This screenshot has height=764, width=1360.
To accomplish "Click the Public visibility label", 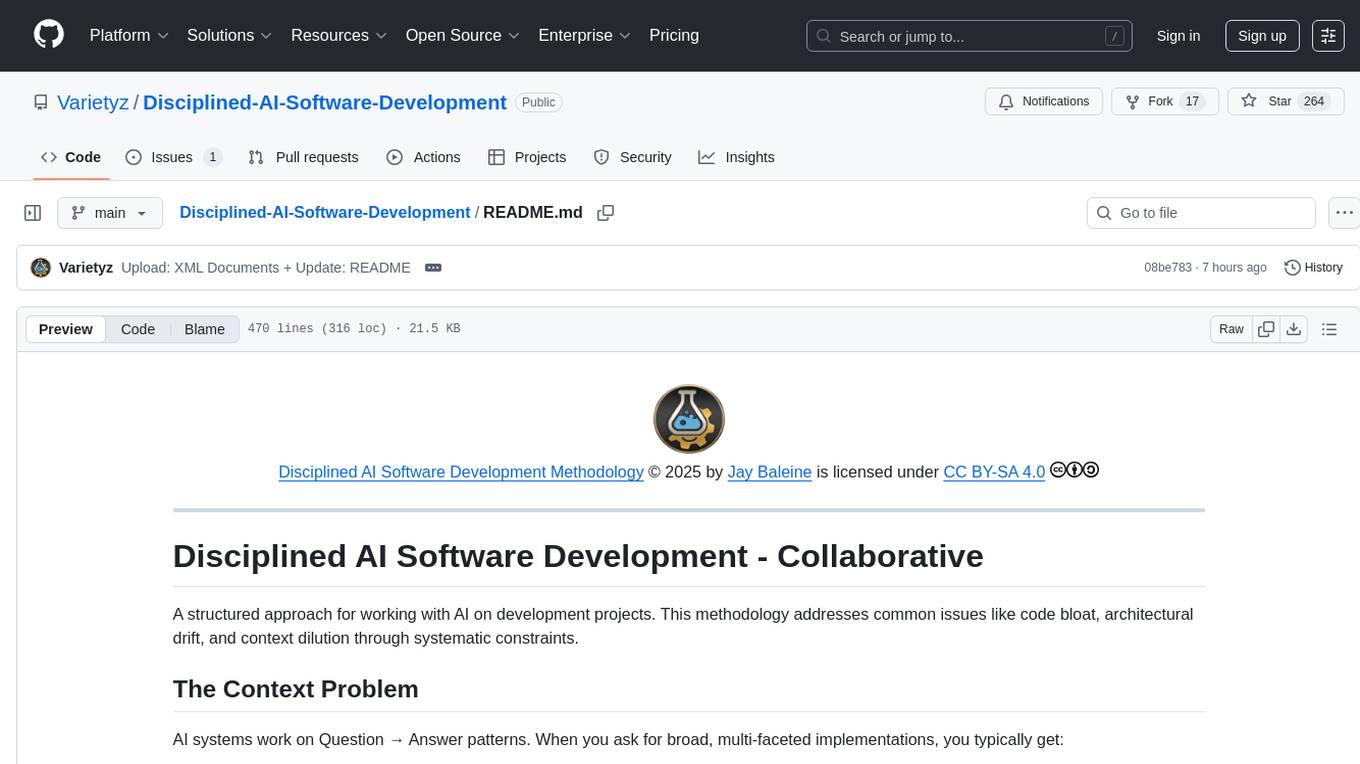I will coord(538,102).
